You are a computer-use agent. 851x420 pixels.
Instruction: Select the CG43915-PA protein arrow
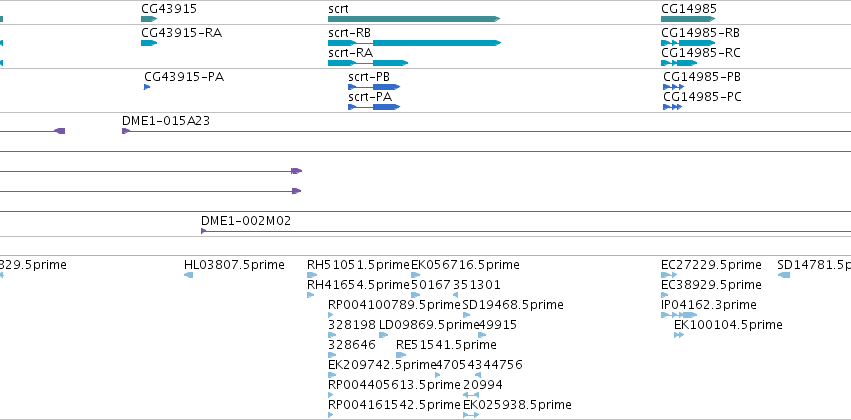(x=147, y=87)
